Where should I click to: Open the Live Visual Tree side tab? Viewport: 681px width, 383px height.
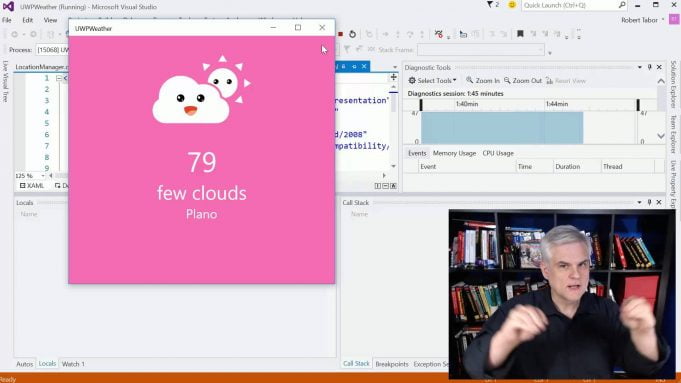pos(5,82)
